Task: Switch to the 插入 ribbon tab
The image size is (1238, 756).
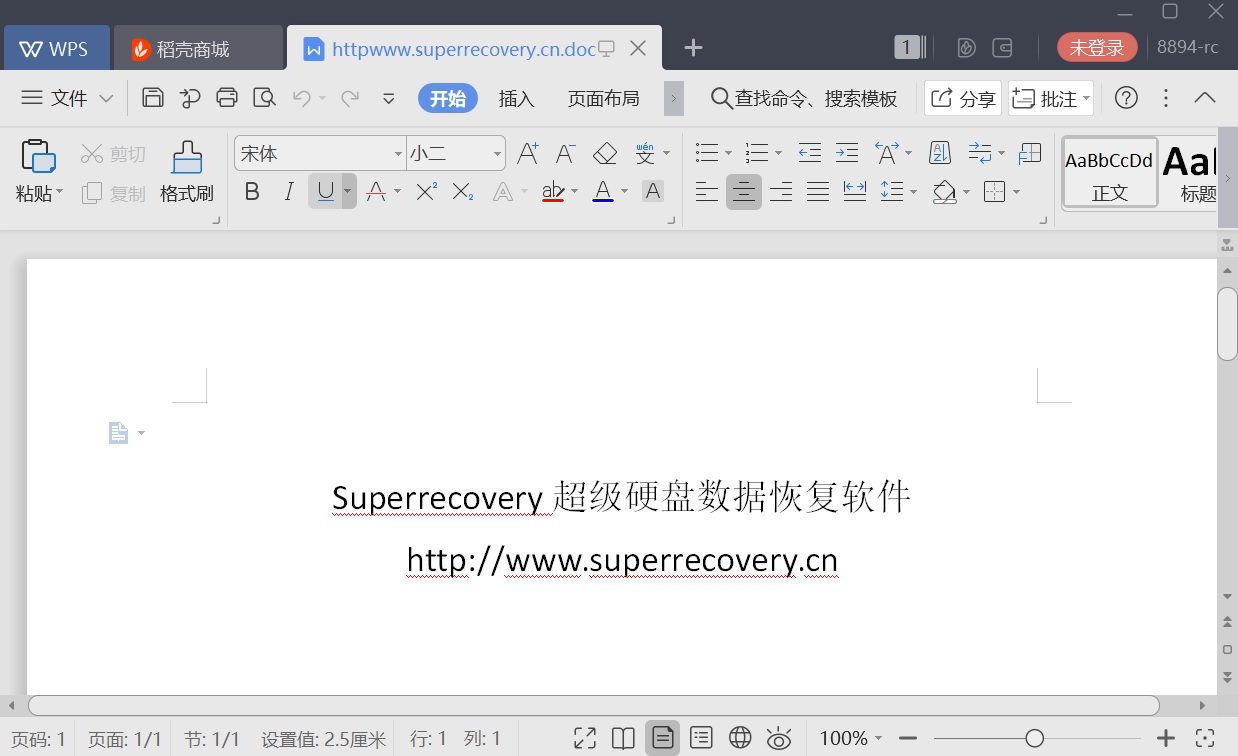Action: click(517, 98)
